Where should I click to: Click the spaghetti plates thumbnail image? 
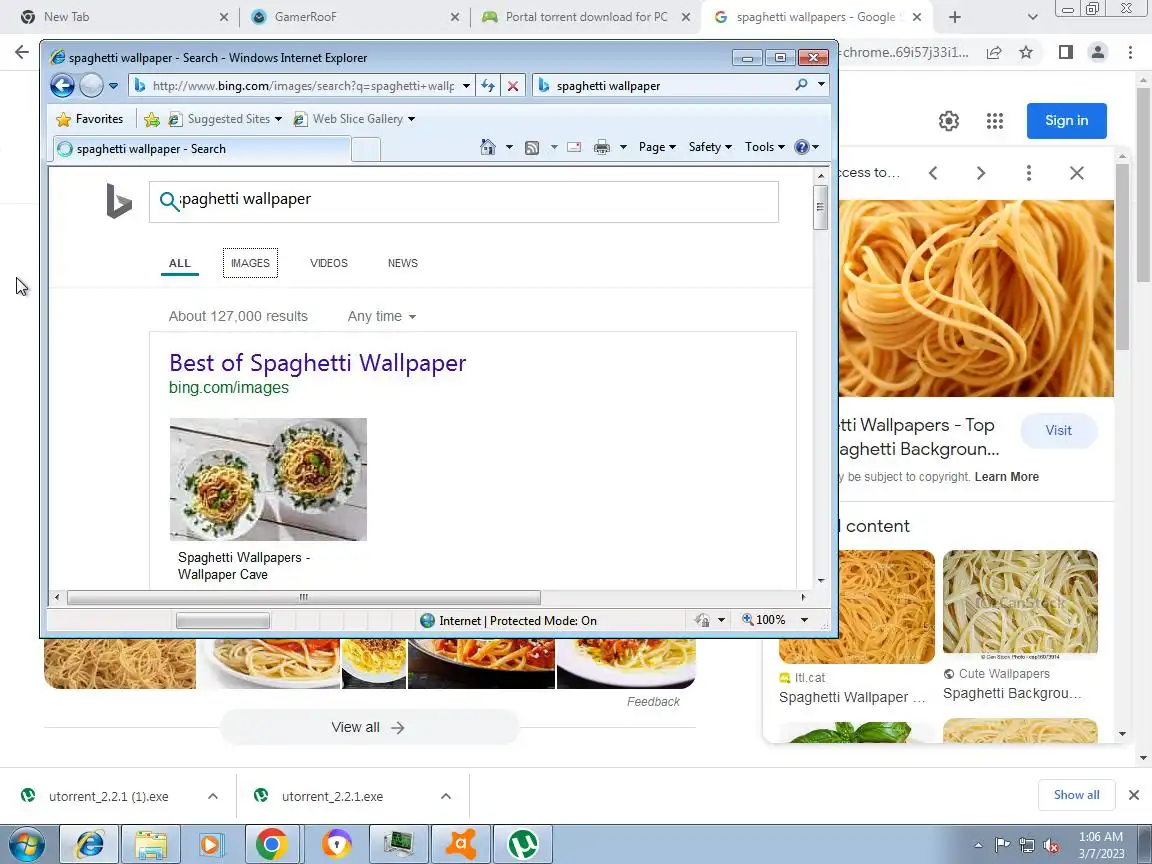(268, 479)
